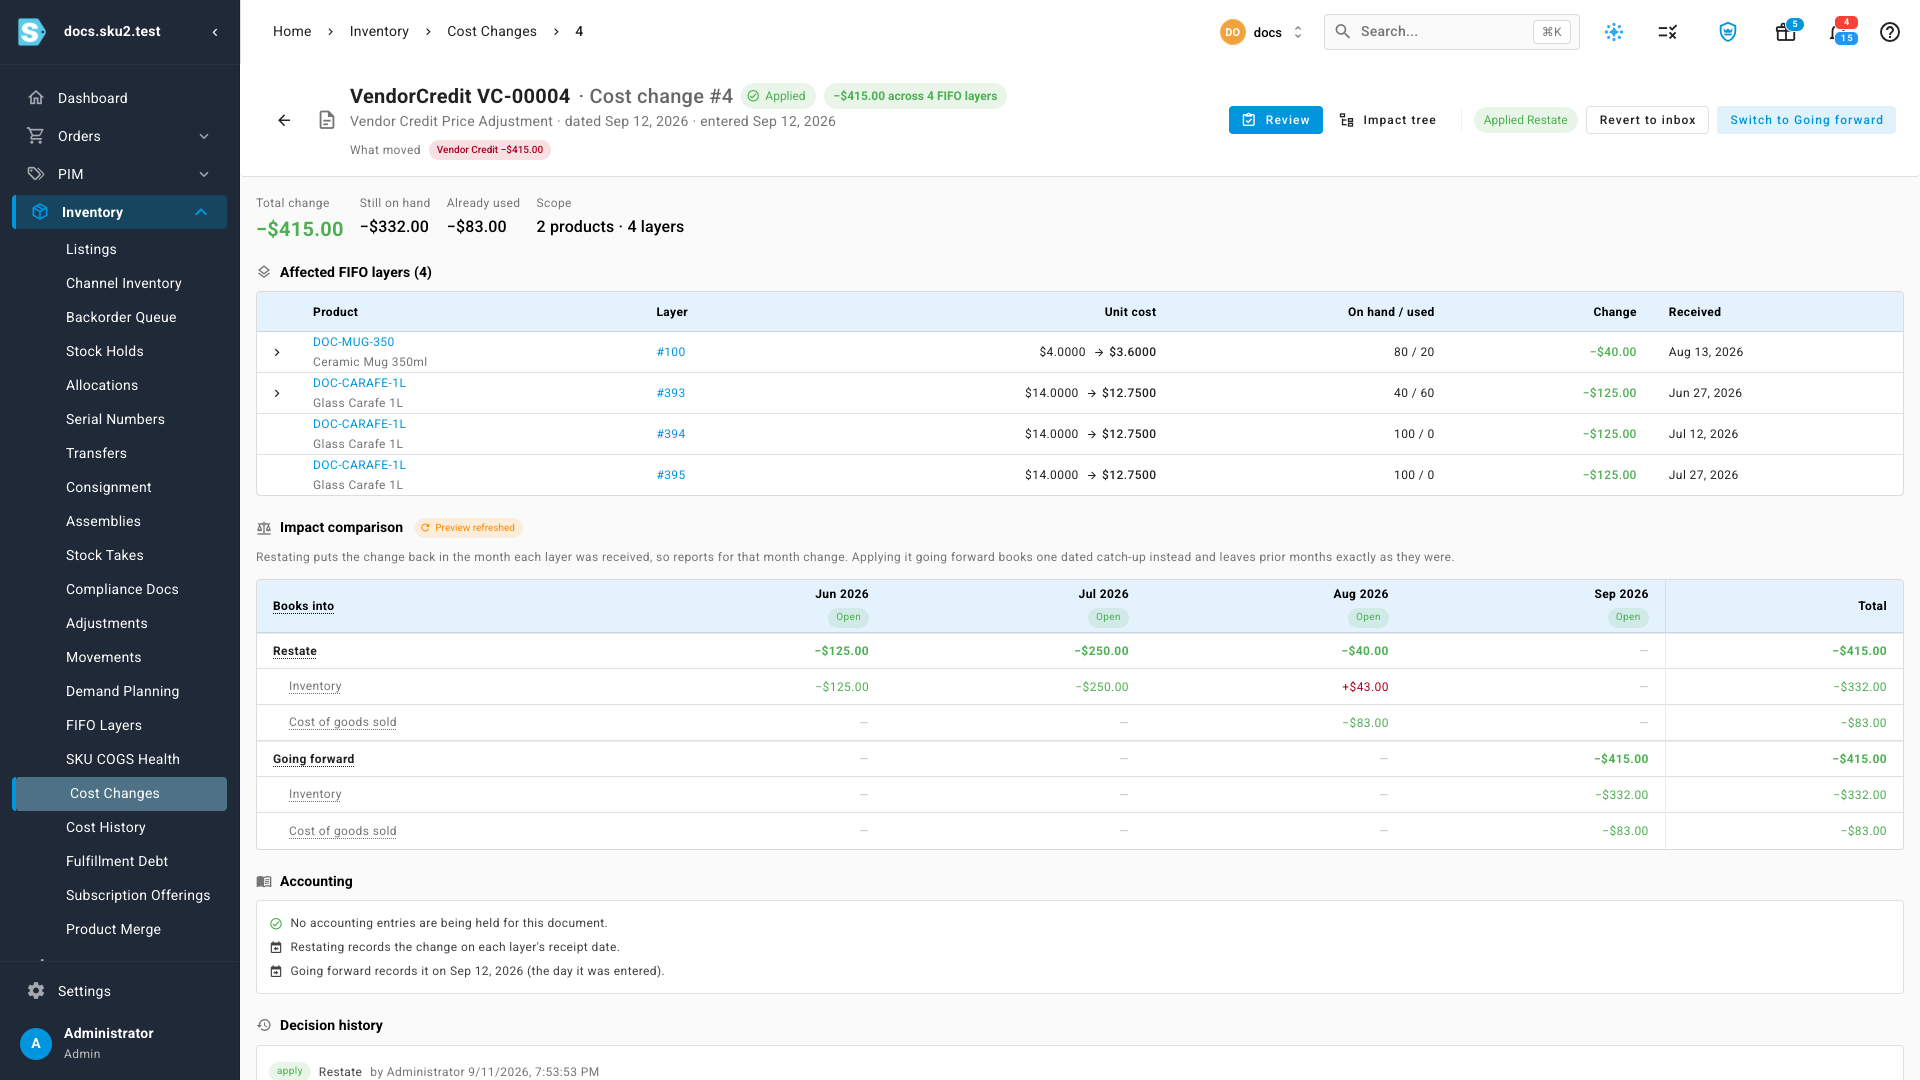Click the shield icon in top bar

tap(1727, 32)
